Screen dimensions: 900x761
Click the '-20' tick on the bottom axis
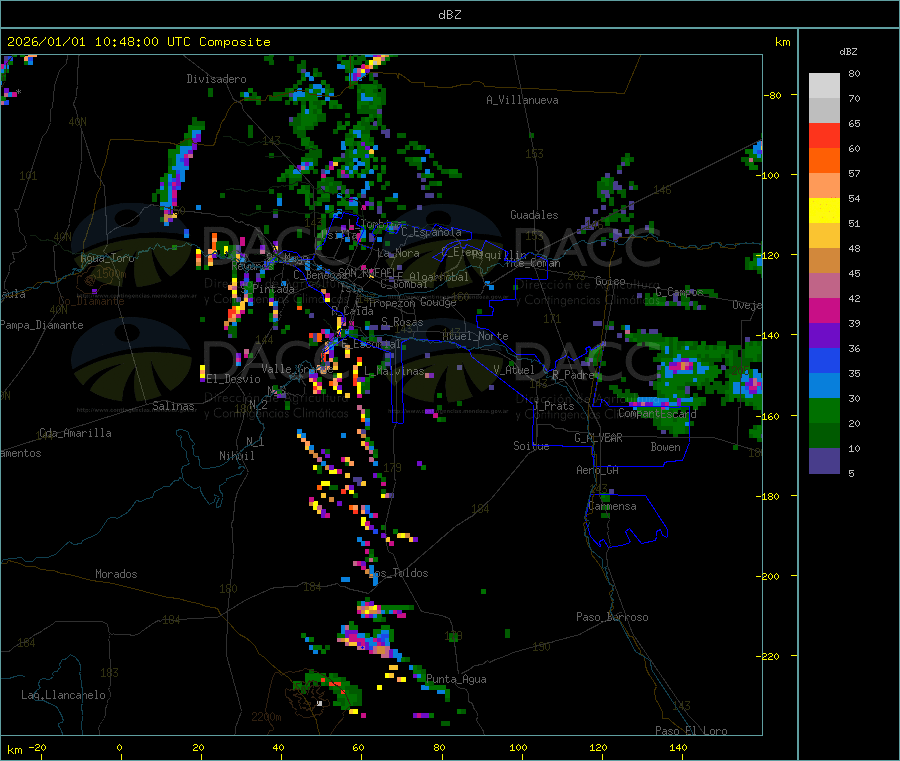click(37, 747)
